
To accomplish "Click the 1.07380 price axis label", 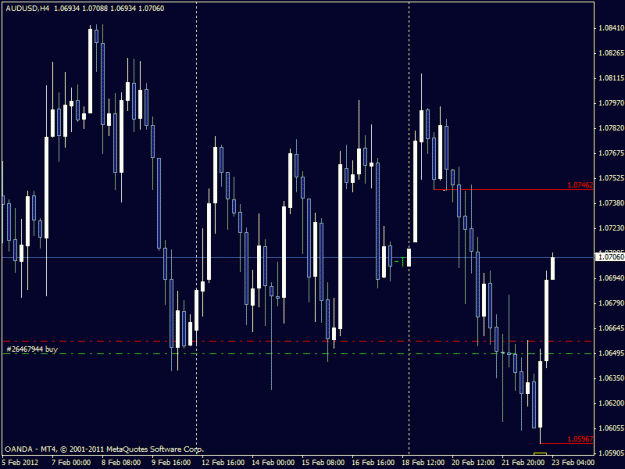I will click(611, 203).
